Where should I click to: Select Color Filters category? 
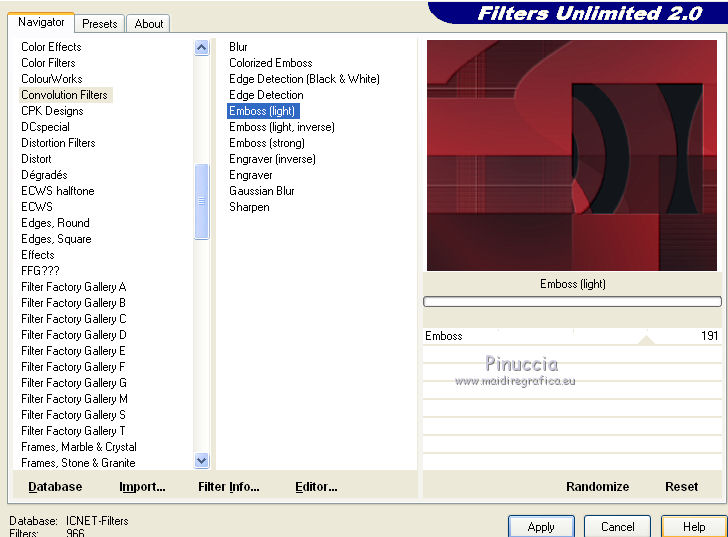[x=48, y=63]
